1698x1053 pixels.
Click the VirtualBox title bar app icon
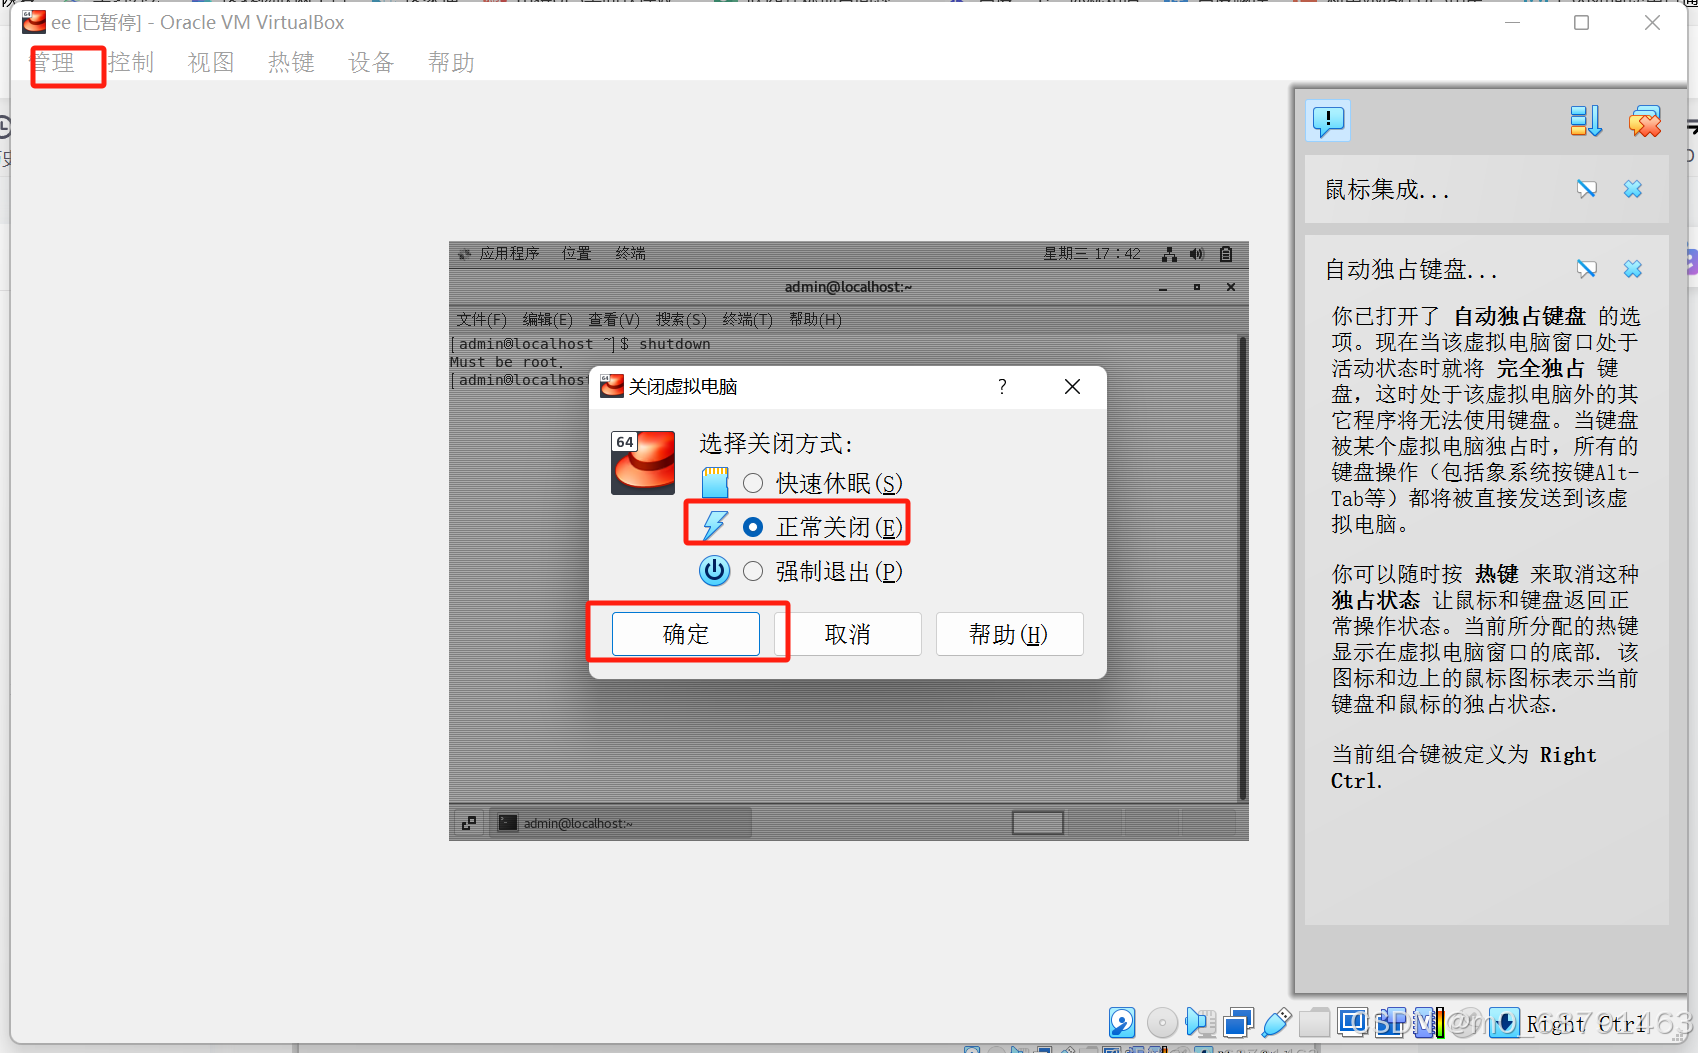pos(33,22)
